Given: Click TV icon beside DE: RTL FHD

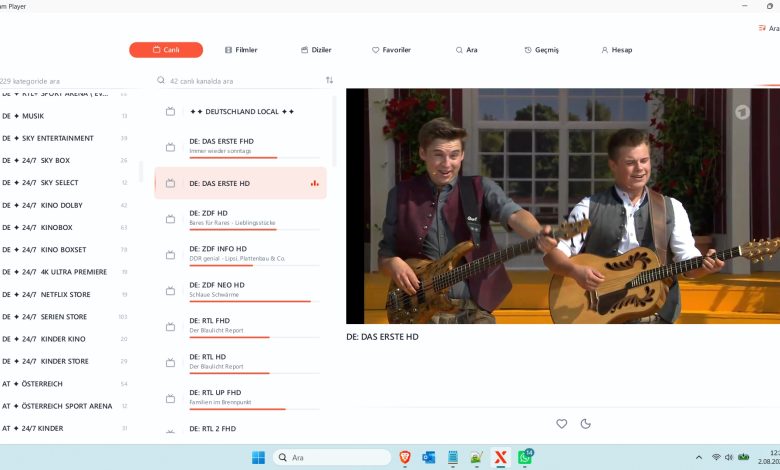Looking at the screenshot, I should point(170,327).
